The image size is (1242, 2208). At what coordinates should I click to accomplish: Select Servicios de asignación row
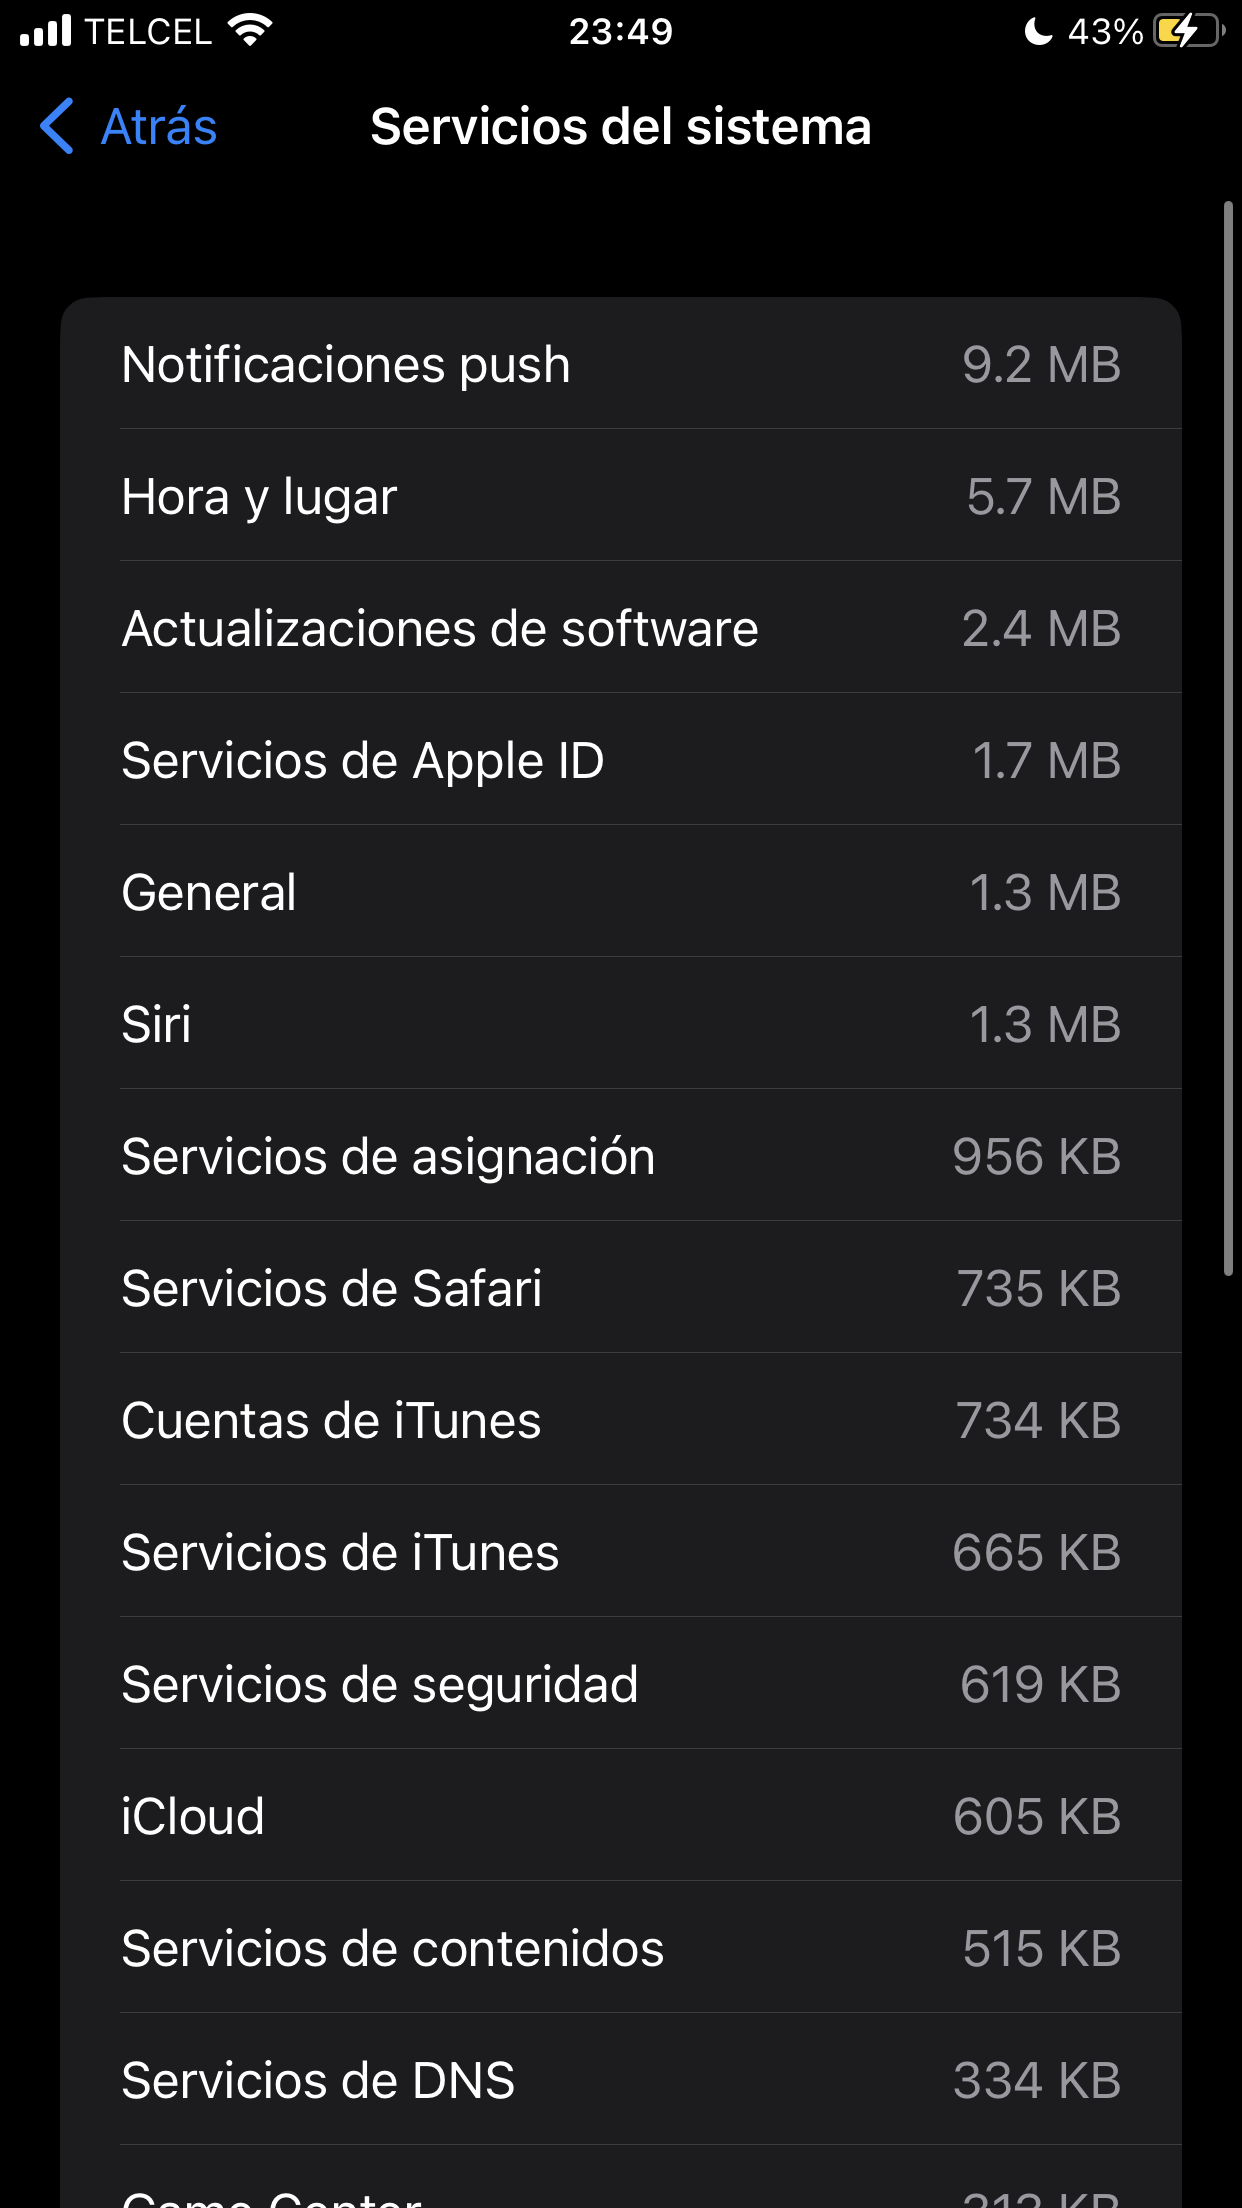tap(620, 1156)
